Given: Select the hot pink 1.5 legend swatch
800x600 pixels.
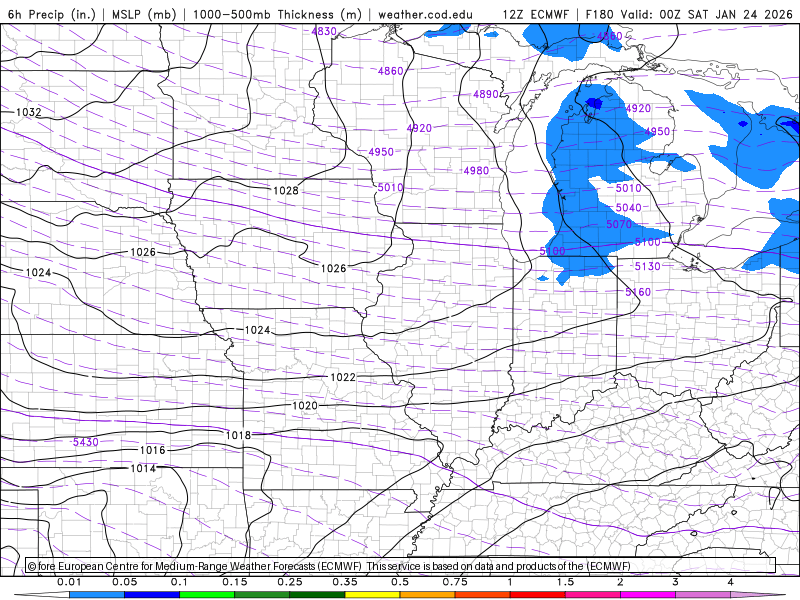Looking at the screenshot, I should tap(593, 595).
